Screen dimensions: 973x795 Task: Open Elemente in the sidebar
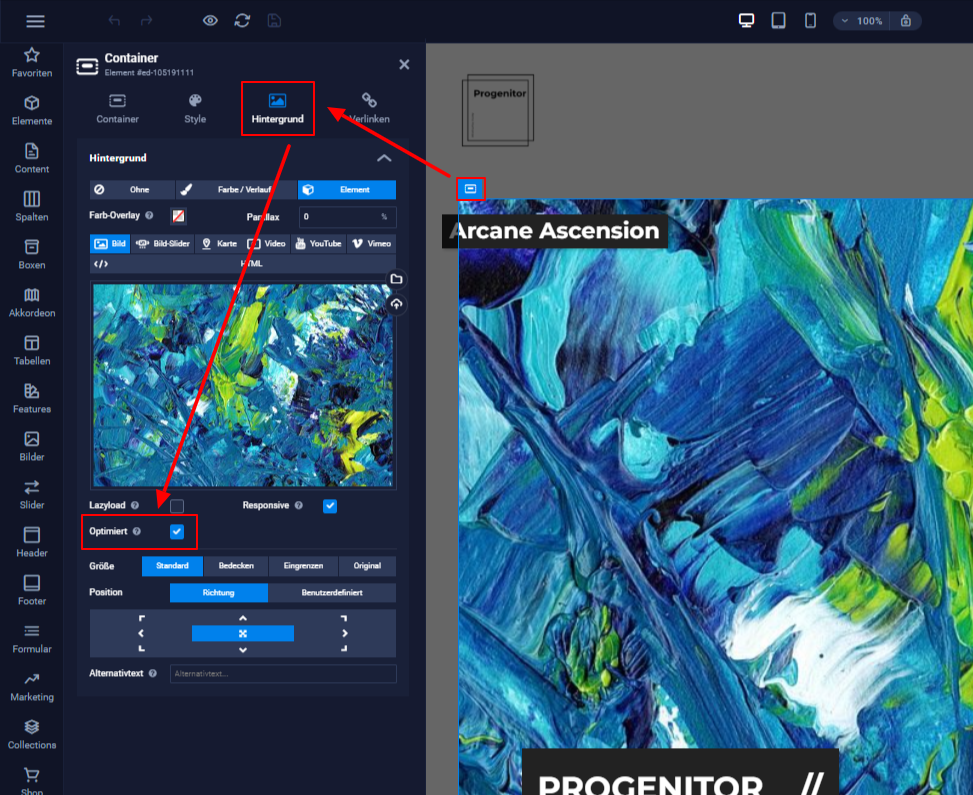coord(32,110)
